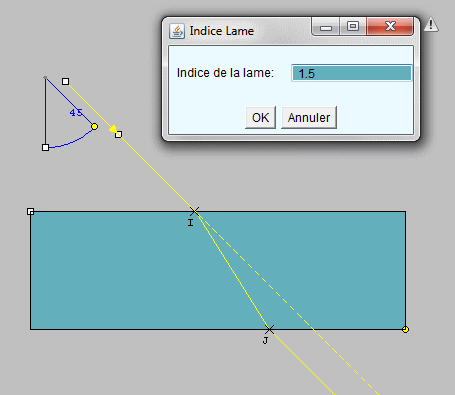Click the incidence point I cross marker
Image resolution: width=455 pixels, height=395 pixels.
pyautogui.click(x=195, y=211)
